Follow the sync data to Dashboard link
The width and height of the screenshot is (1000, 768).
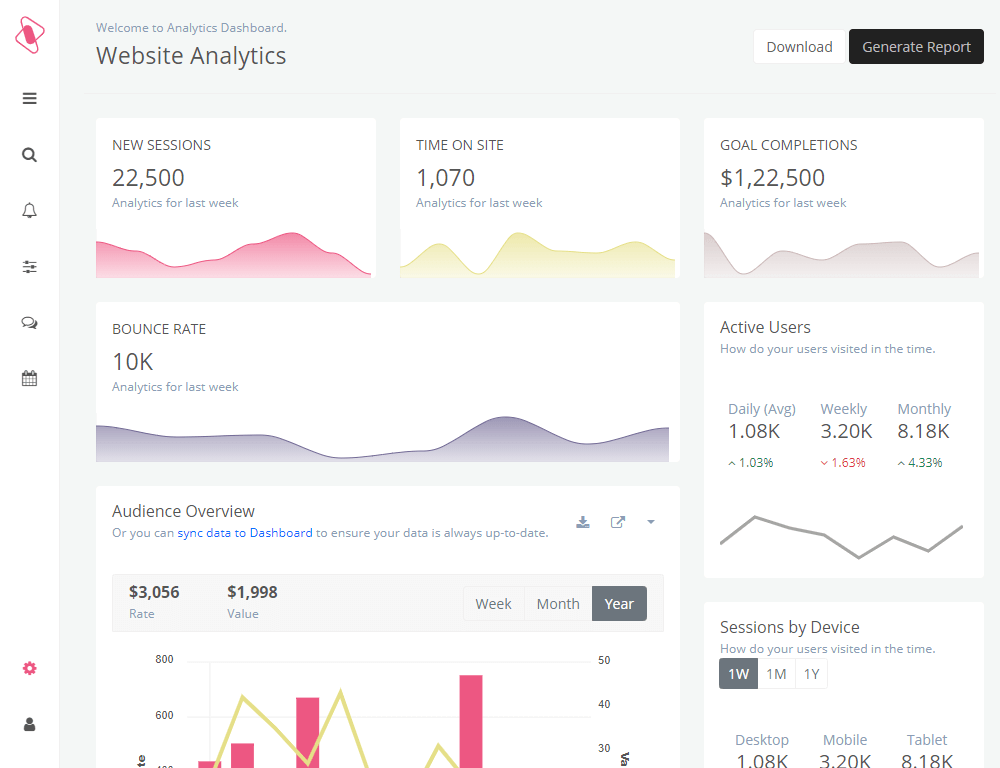245,533
